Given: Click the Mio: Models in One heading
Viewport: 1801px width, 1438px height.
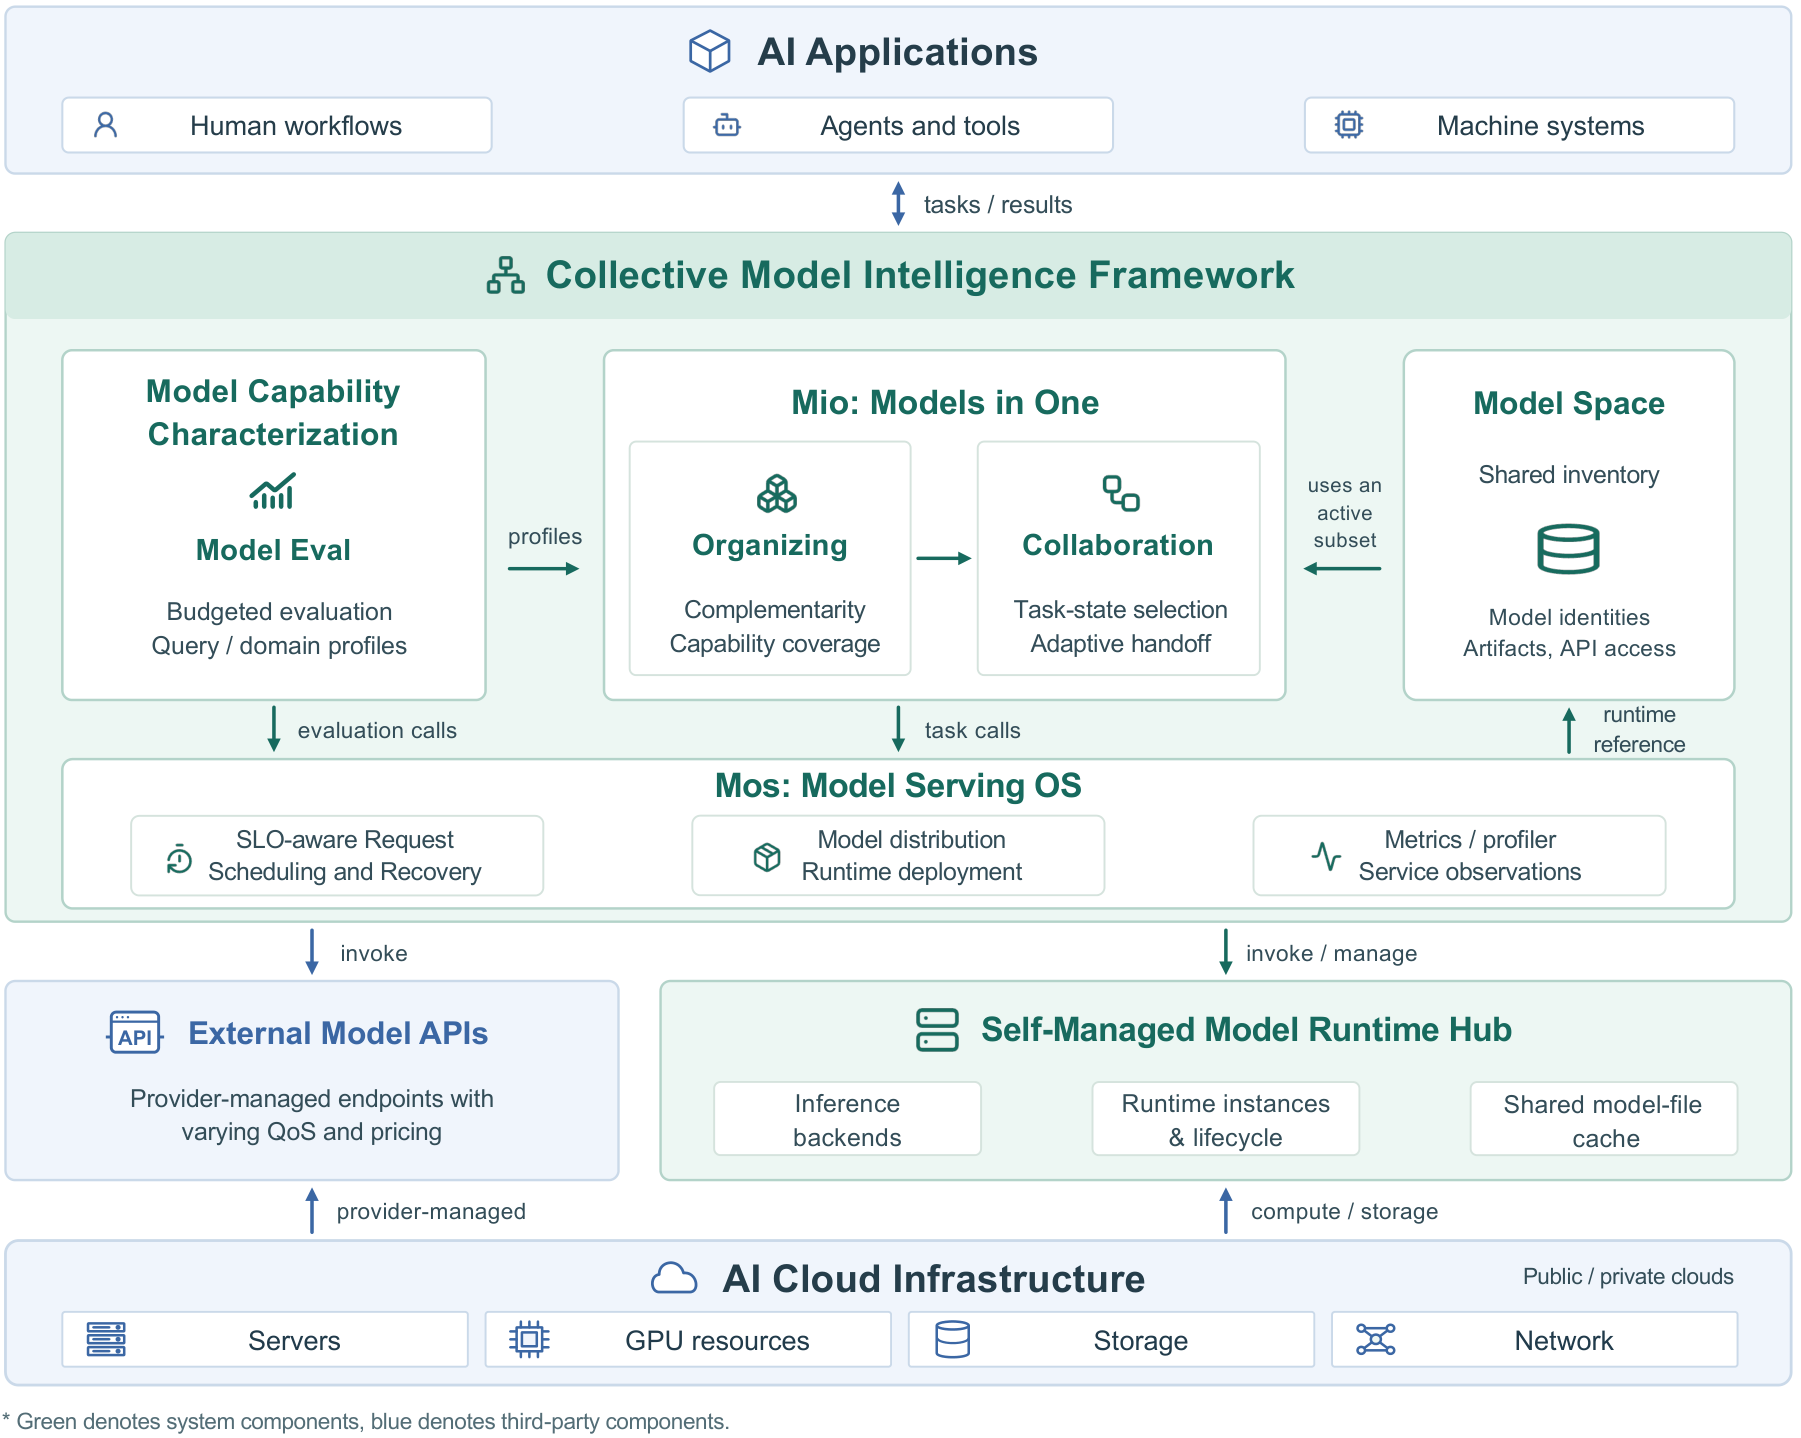Looking at the screenshot, I should (945, 402).
